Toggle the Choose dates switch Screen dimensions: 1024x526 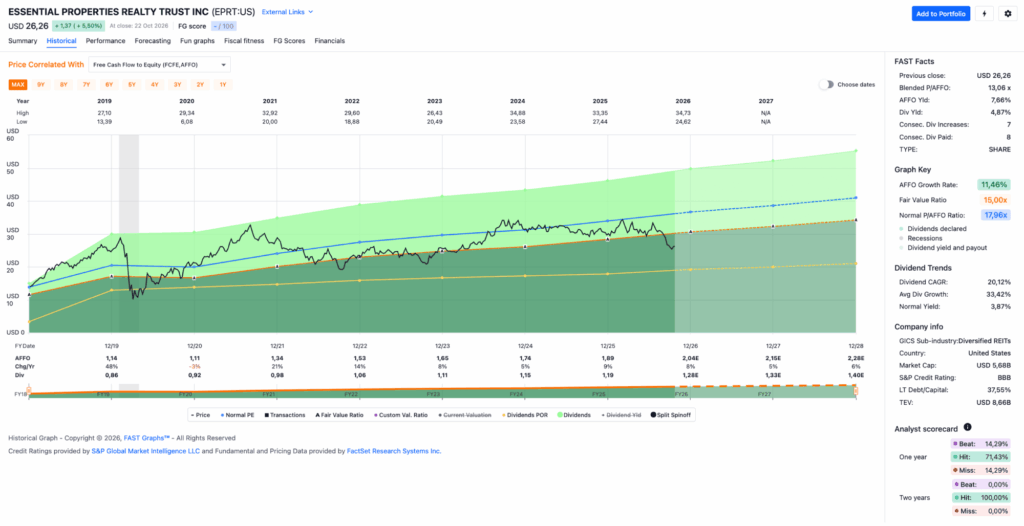(x=827, y=84)
